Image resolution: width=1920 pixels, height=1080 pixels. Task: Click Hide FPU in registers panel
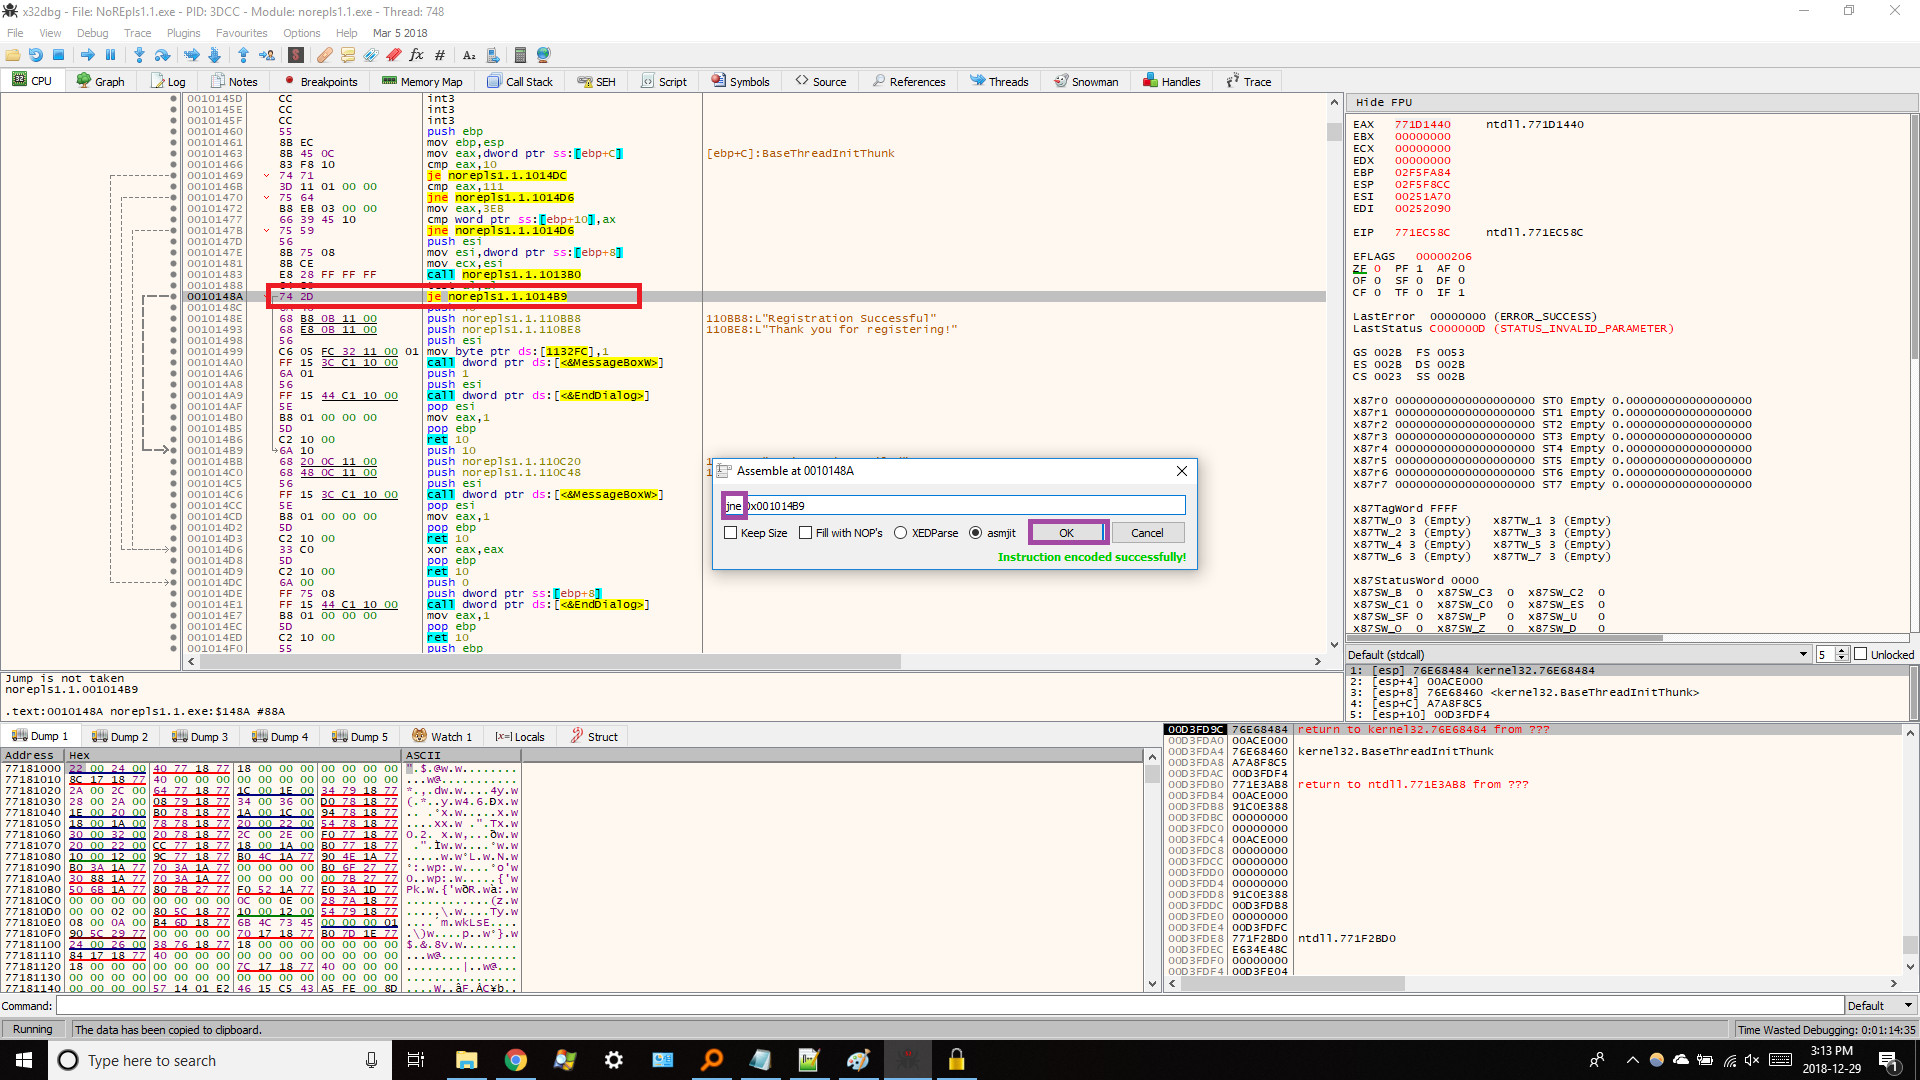pyautogui.click(x=1384, y=102)
